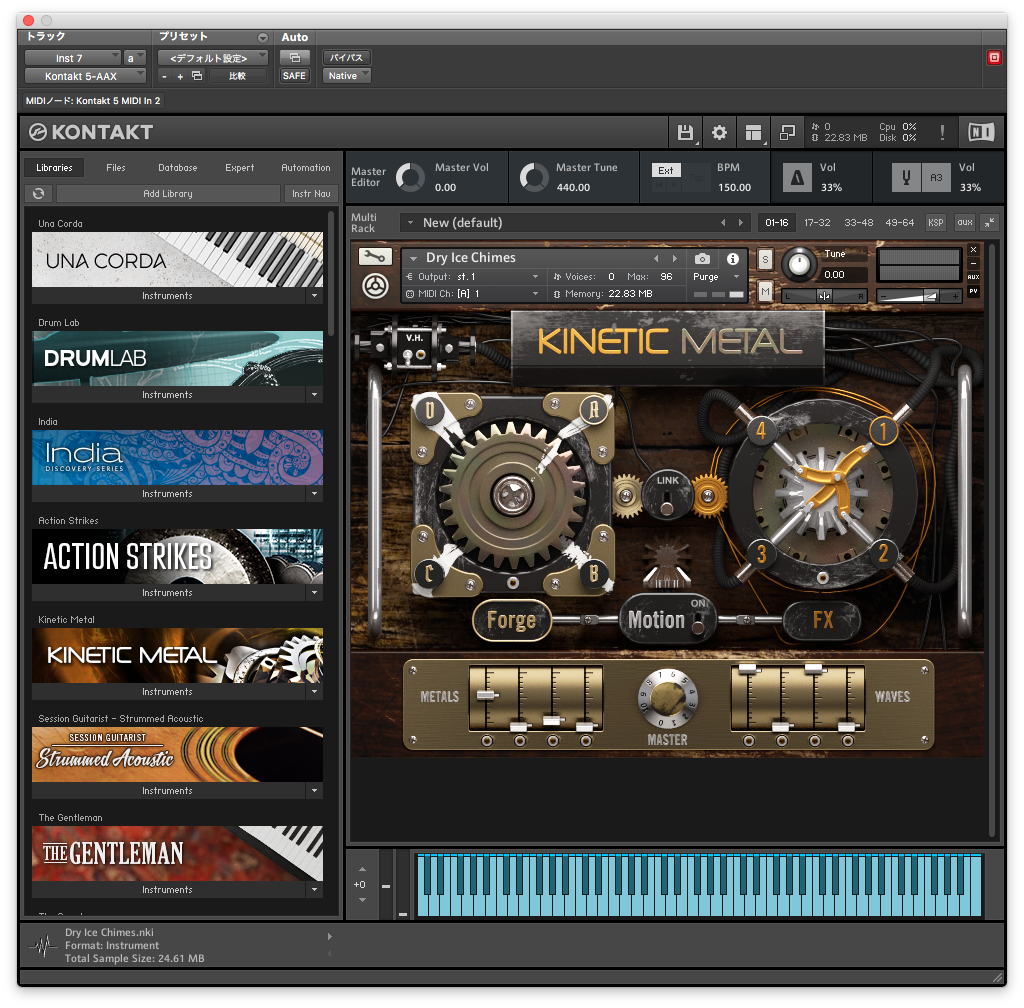Click node 4 on the Motion wheel

point(761,431)
